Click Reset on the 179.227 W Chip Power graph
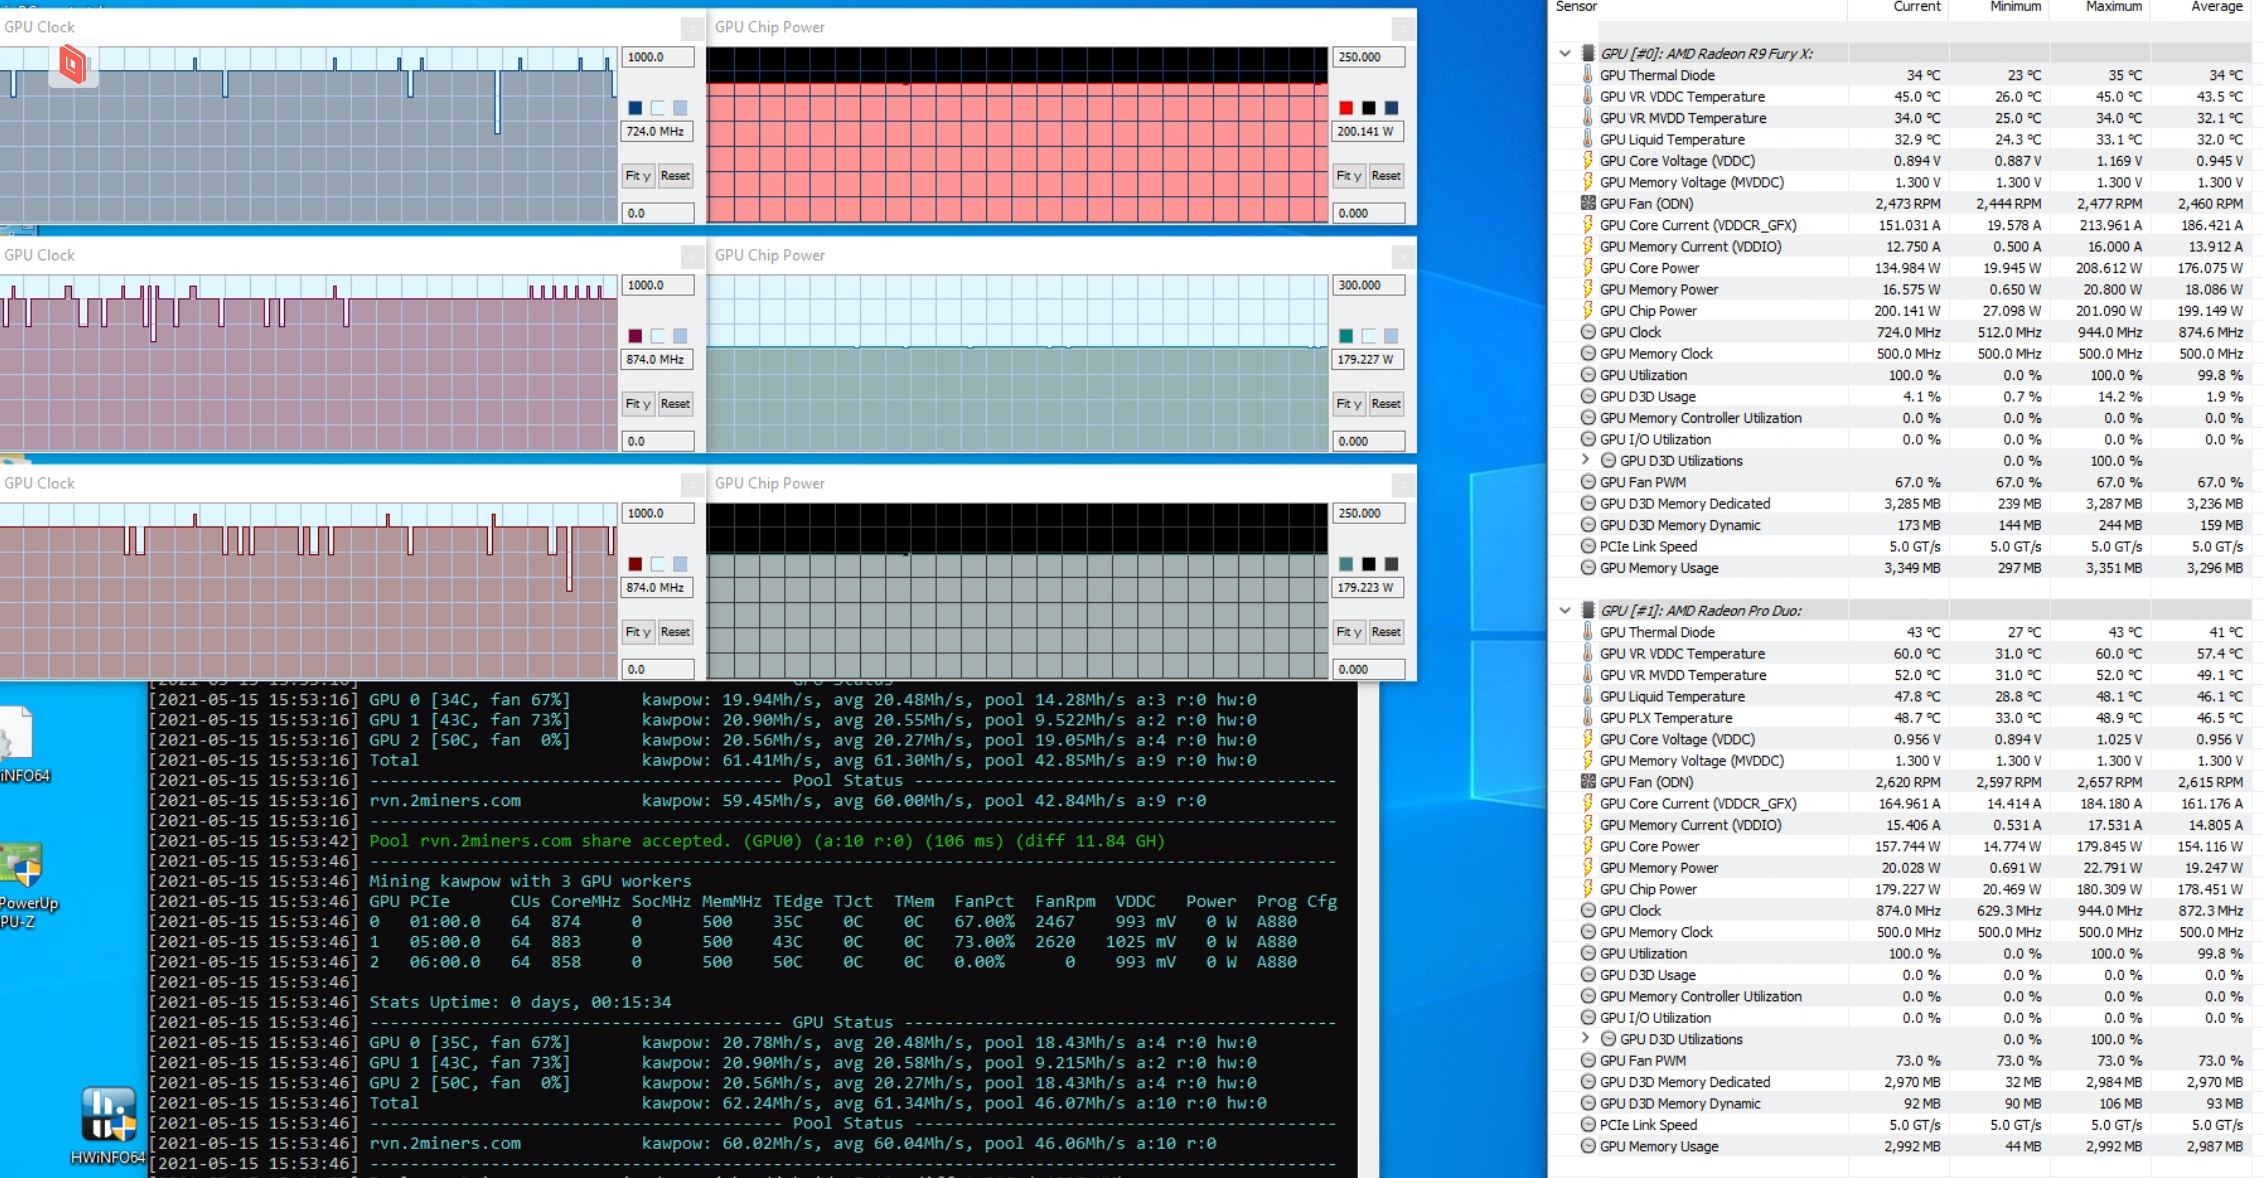 [1386, 404]
